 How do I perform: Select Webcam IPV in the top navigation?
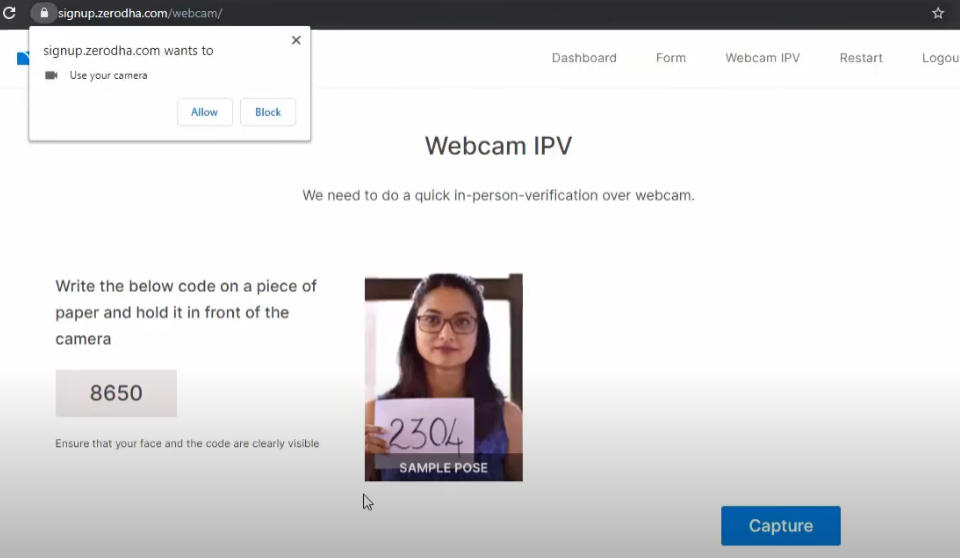(x=762, y=58)
